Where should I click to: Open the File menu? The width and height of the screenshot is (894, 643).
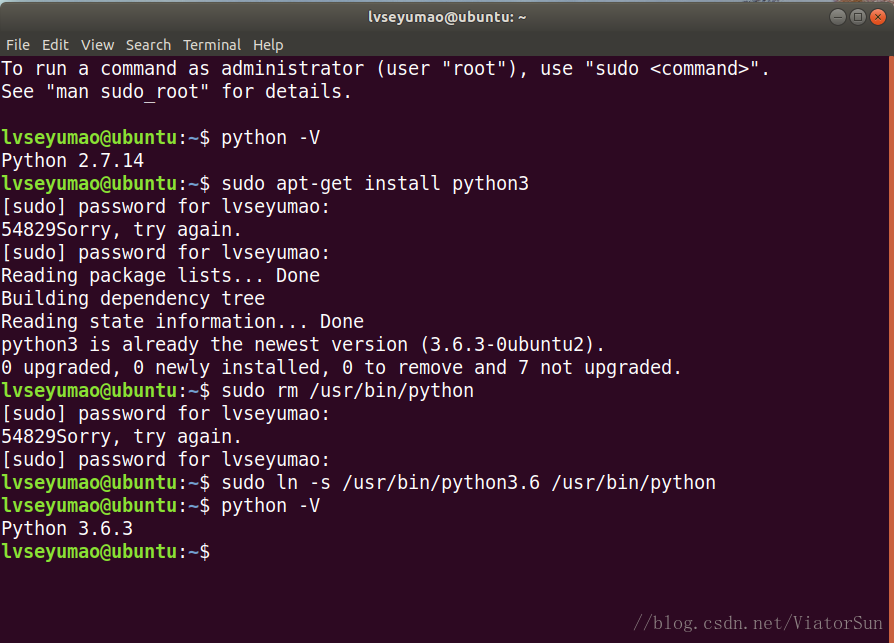point(18,45)
